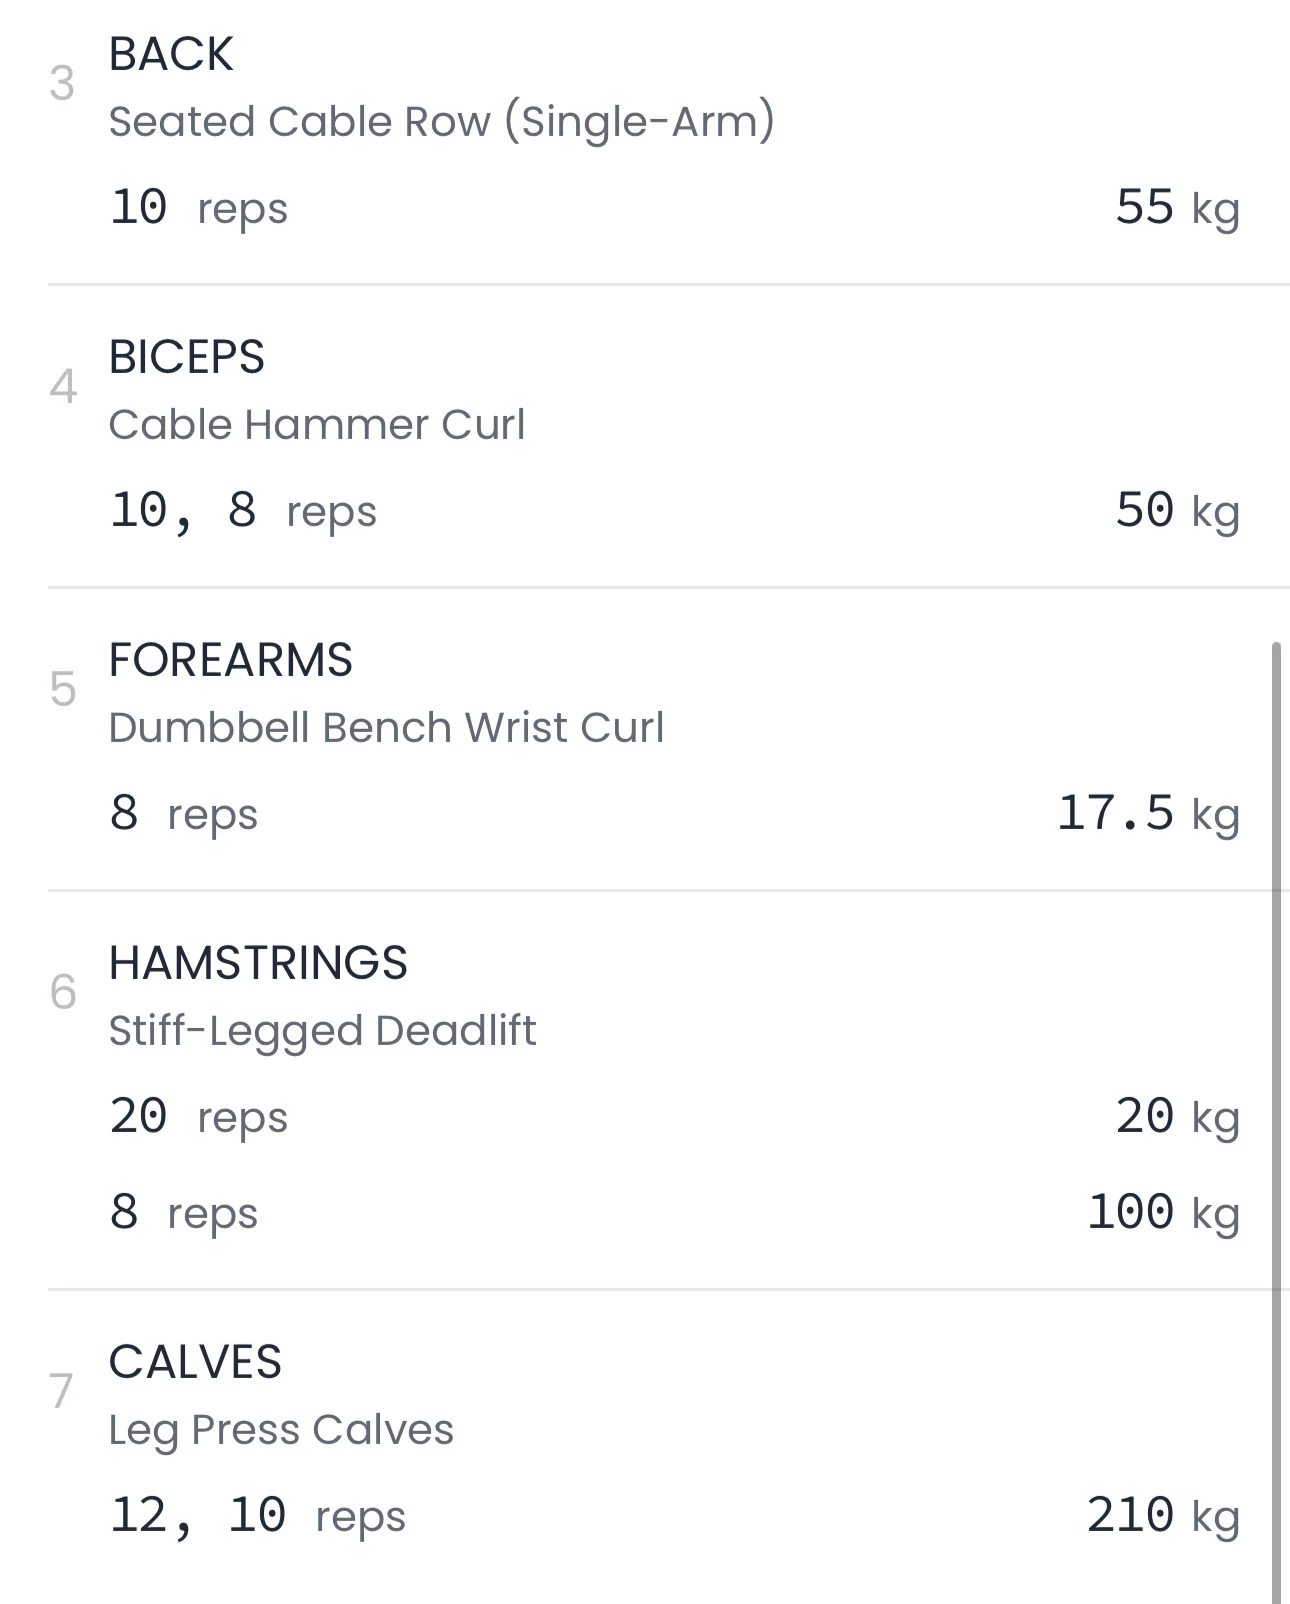Open Dumbbell Bench Wrist Curl exercise
This screenshot has height=1604, width=1290.
click(x=386, y=728)
